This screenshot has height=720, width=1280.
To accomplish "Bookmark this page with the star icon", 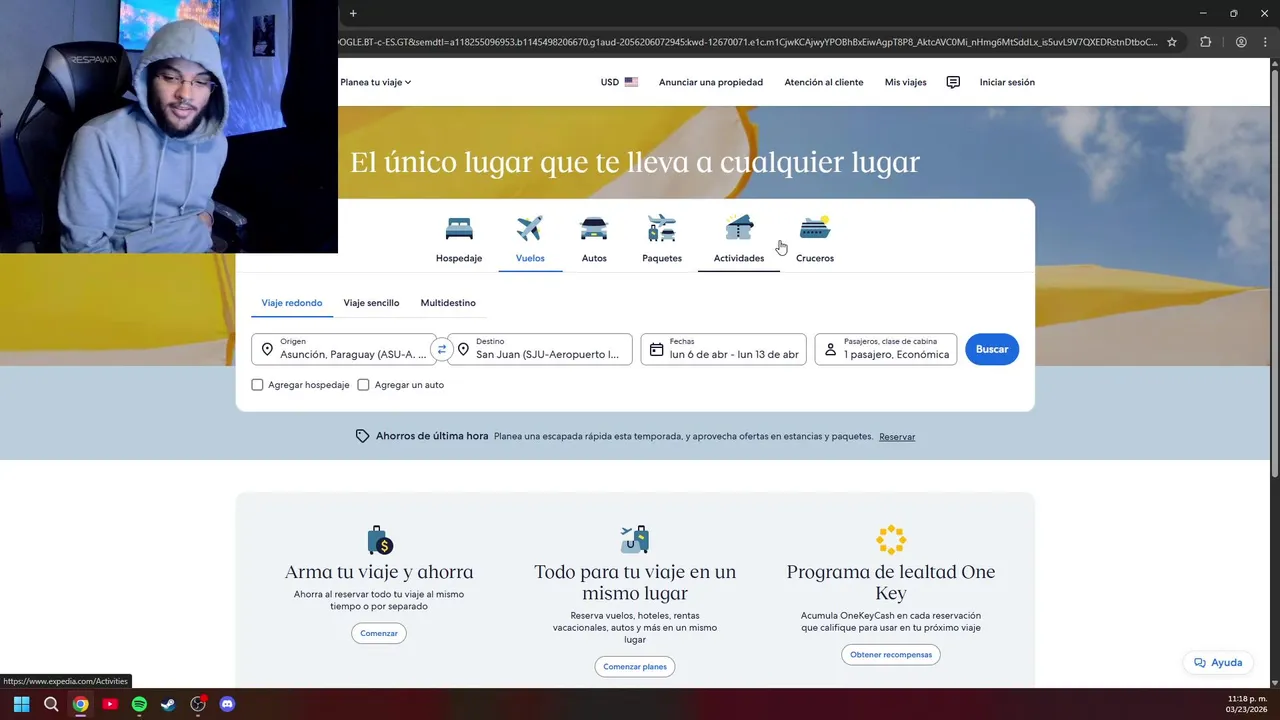I will pyautogui.click(x=1172, y=42).
